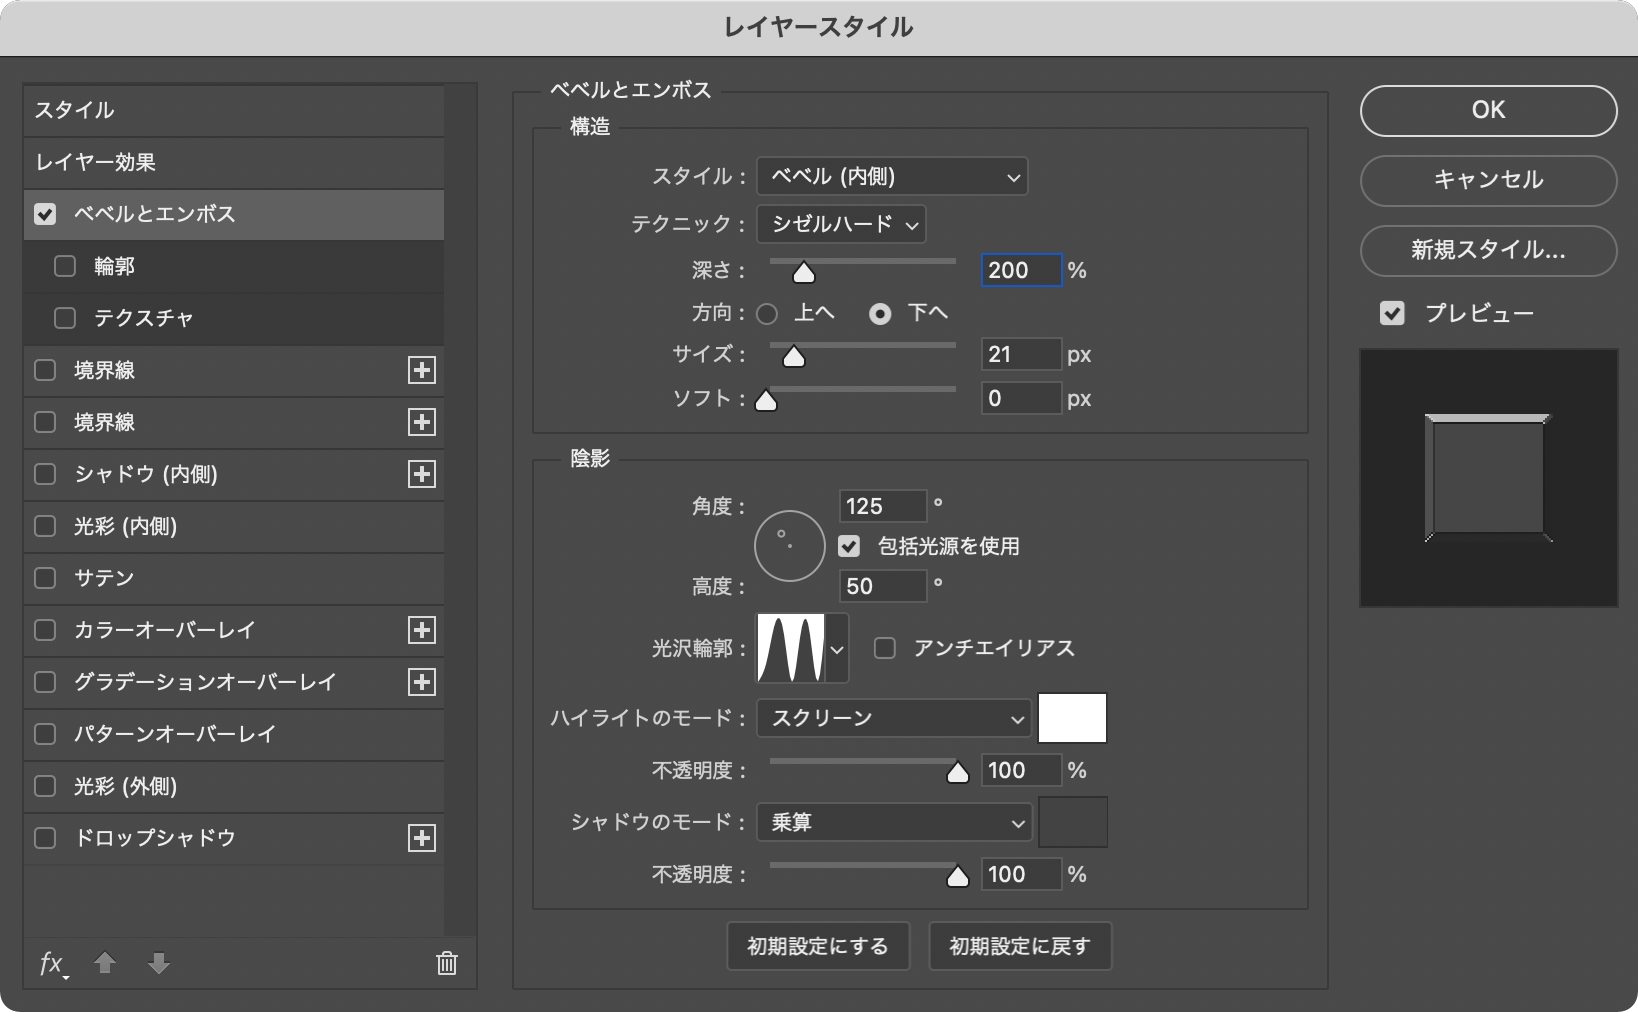The height and width of the screenshot is (1012, 1638).
Task: Enable the 輪郭 checkbox
Action: (65, 266)
